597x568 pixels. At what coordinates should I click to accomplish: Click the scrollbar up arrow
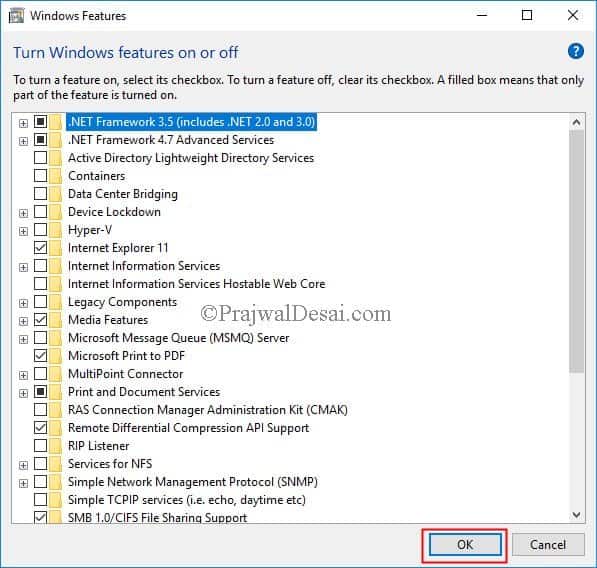[x=576, y=122]
